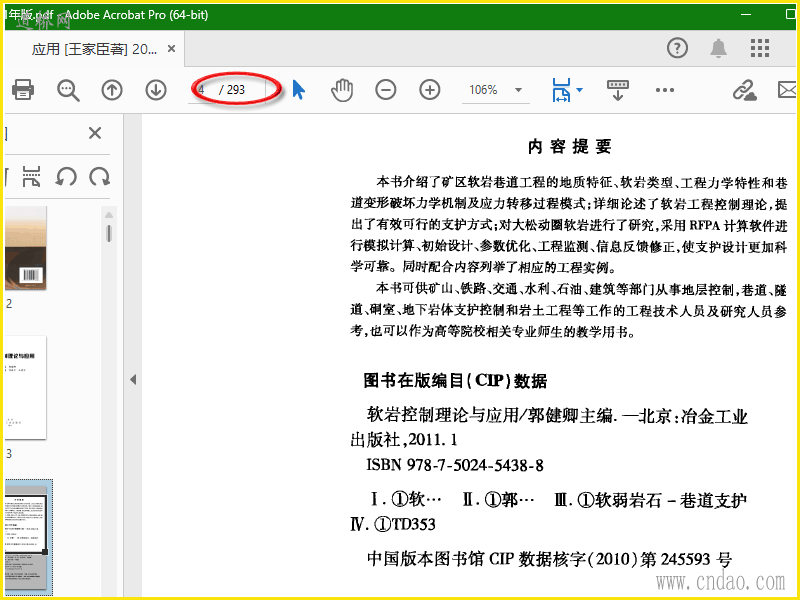Close the document tab
Image resolution: width=800 pixels, height=600 pixels.
(x=171, y=48)
